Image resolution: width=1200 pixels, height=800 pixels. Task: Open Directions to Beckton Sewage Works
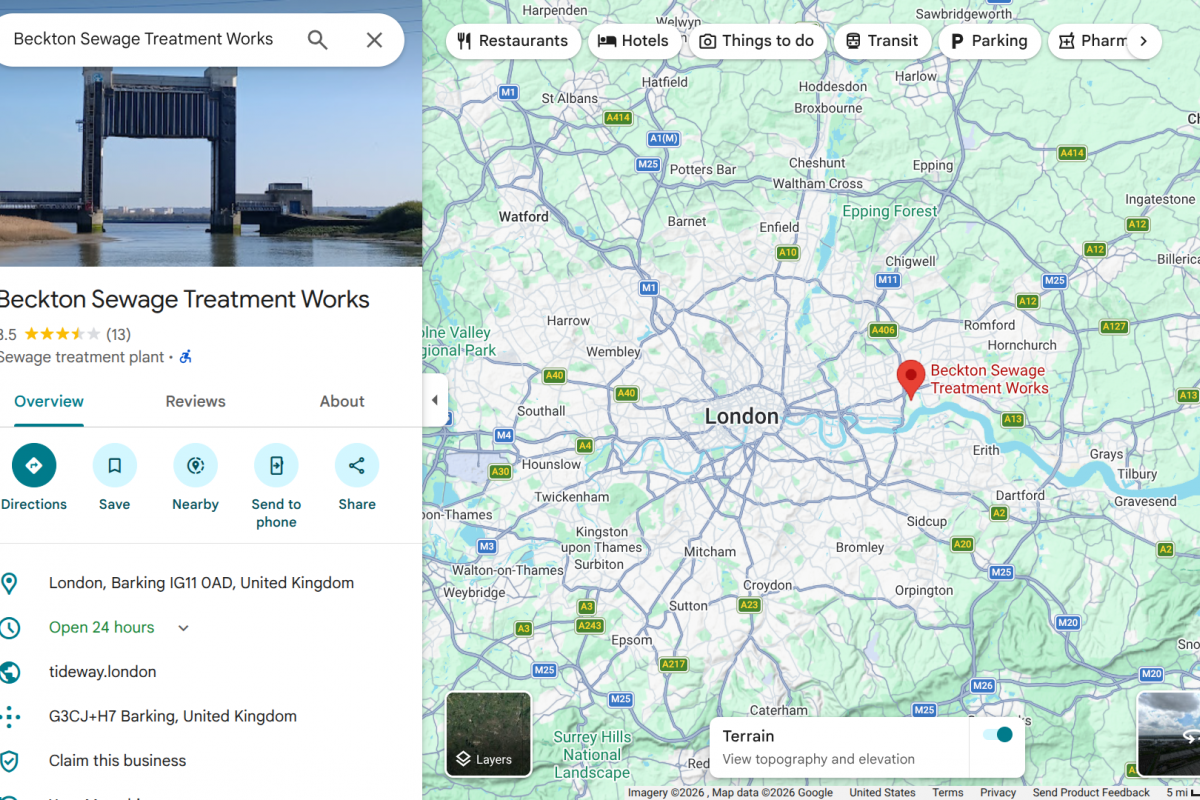[x=34, y=466]
